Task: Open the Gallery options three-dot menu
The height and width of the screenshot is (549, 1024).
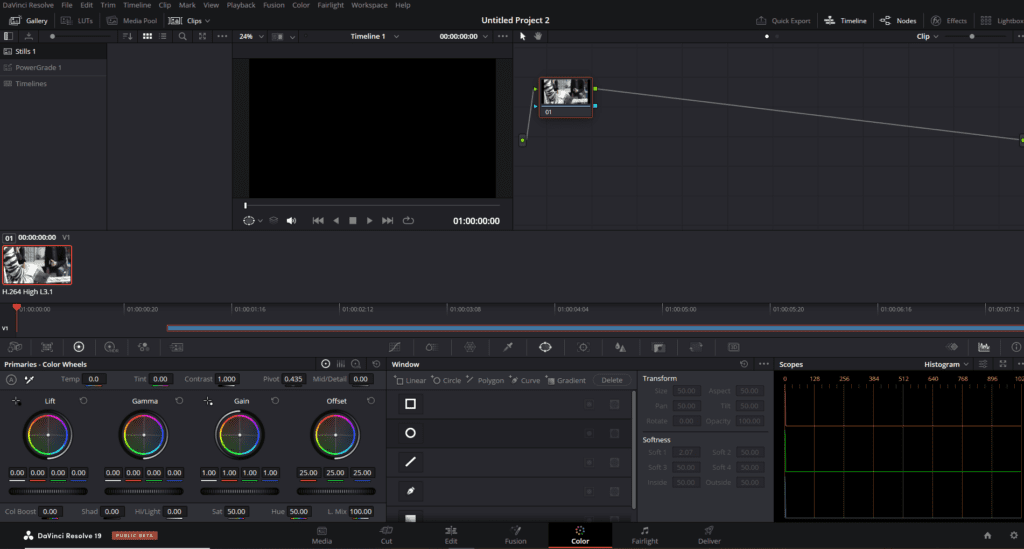Action: click(222, 37)
